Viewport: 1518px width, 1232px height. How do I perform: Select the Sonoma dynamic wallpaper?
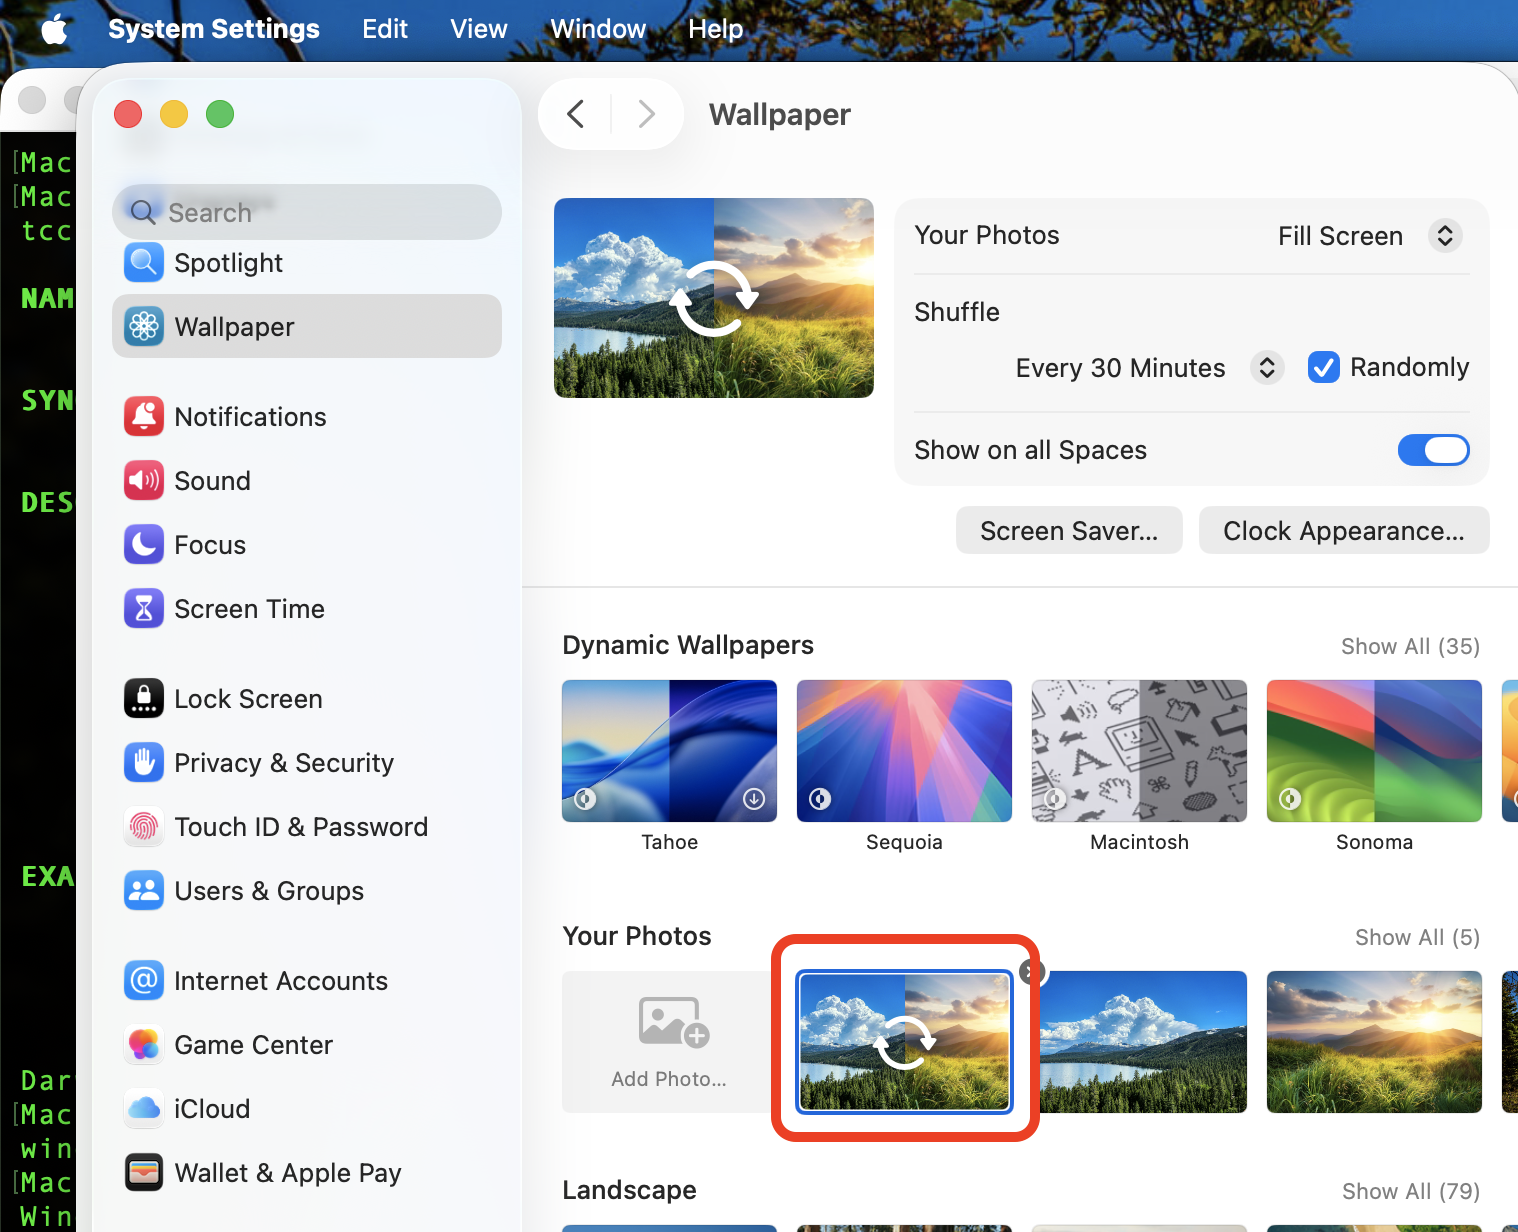pos(1374,751)
